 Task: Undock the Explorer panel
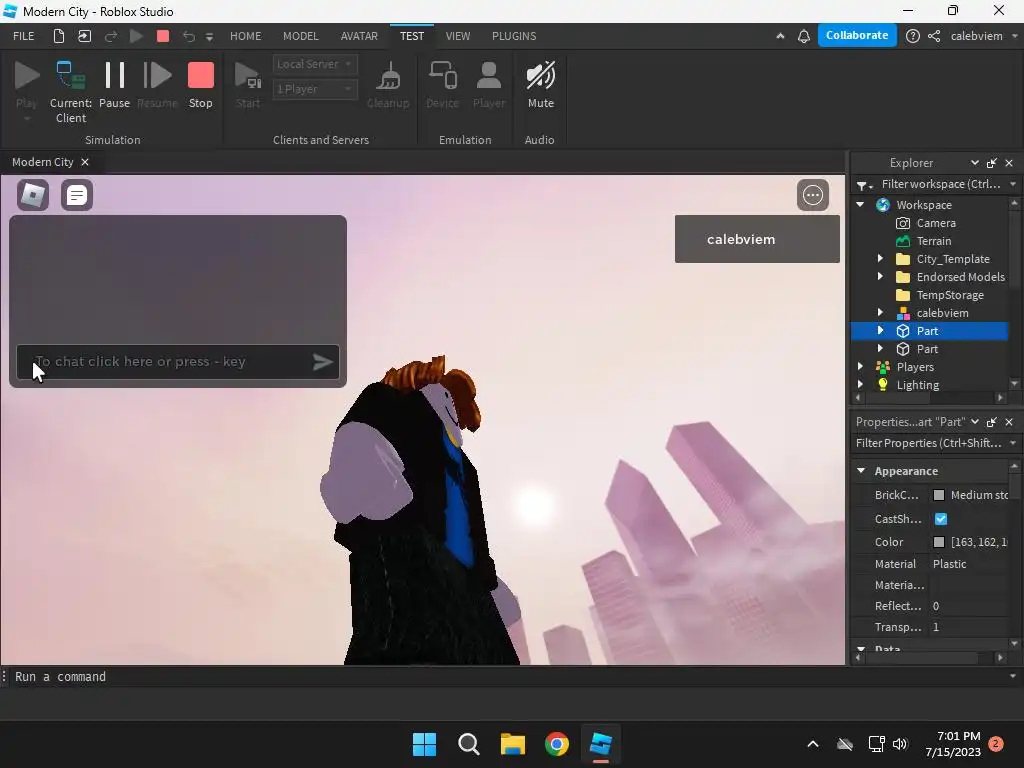tap(991, 163)
